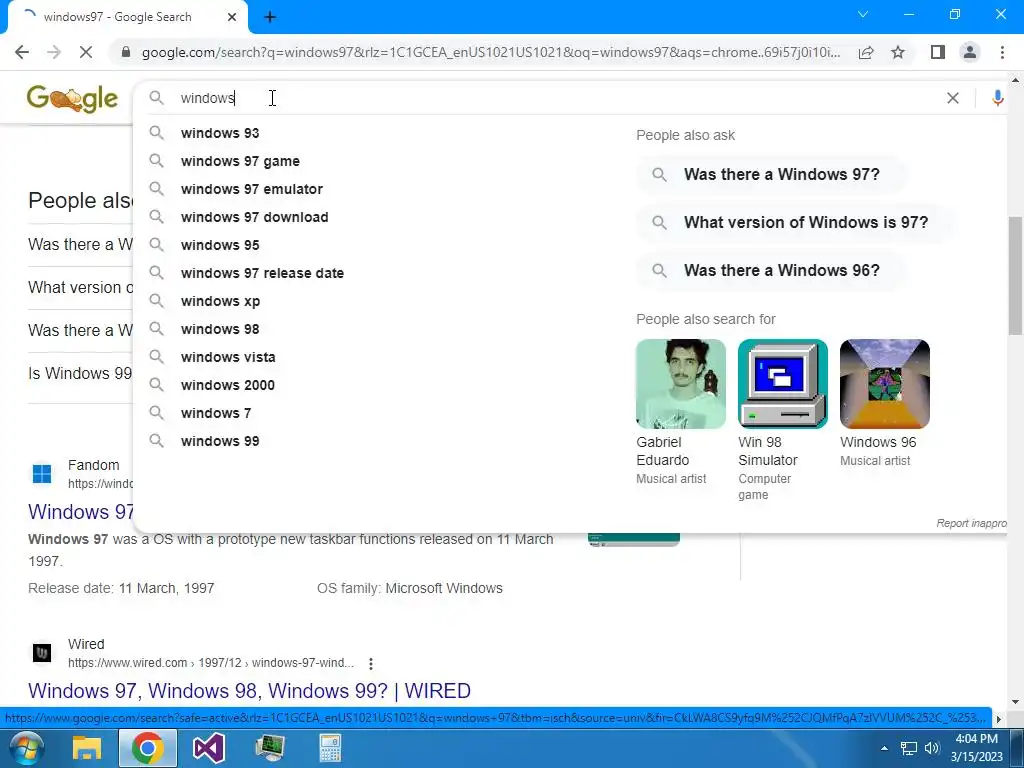Click 'Was there a Windows 96?' question
This screenshot has height=768, width=1024.
click(x=771, y=270)
